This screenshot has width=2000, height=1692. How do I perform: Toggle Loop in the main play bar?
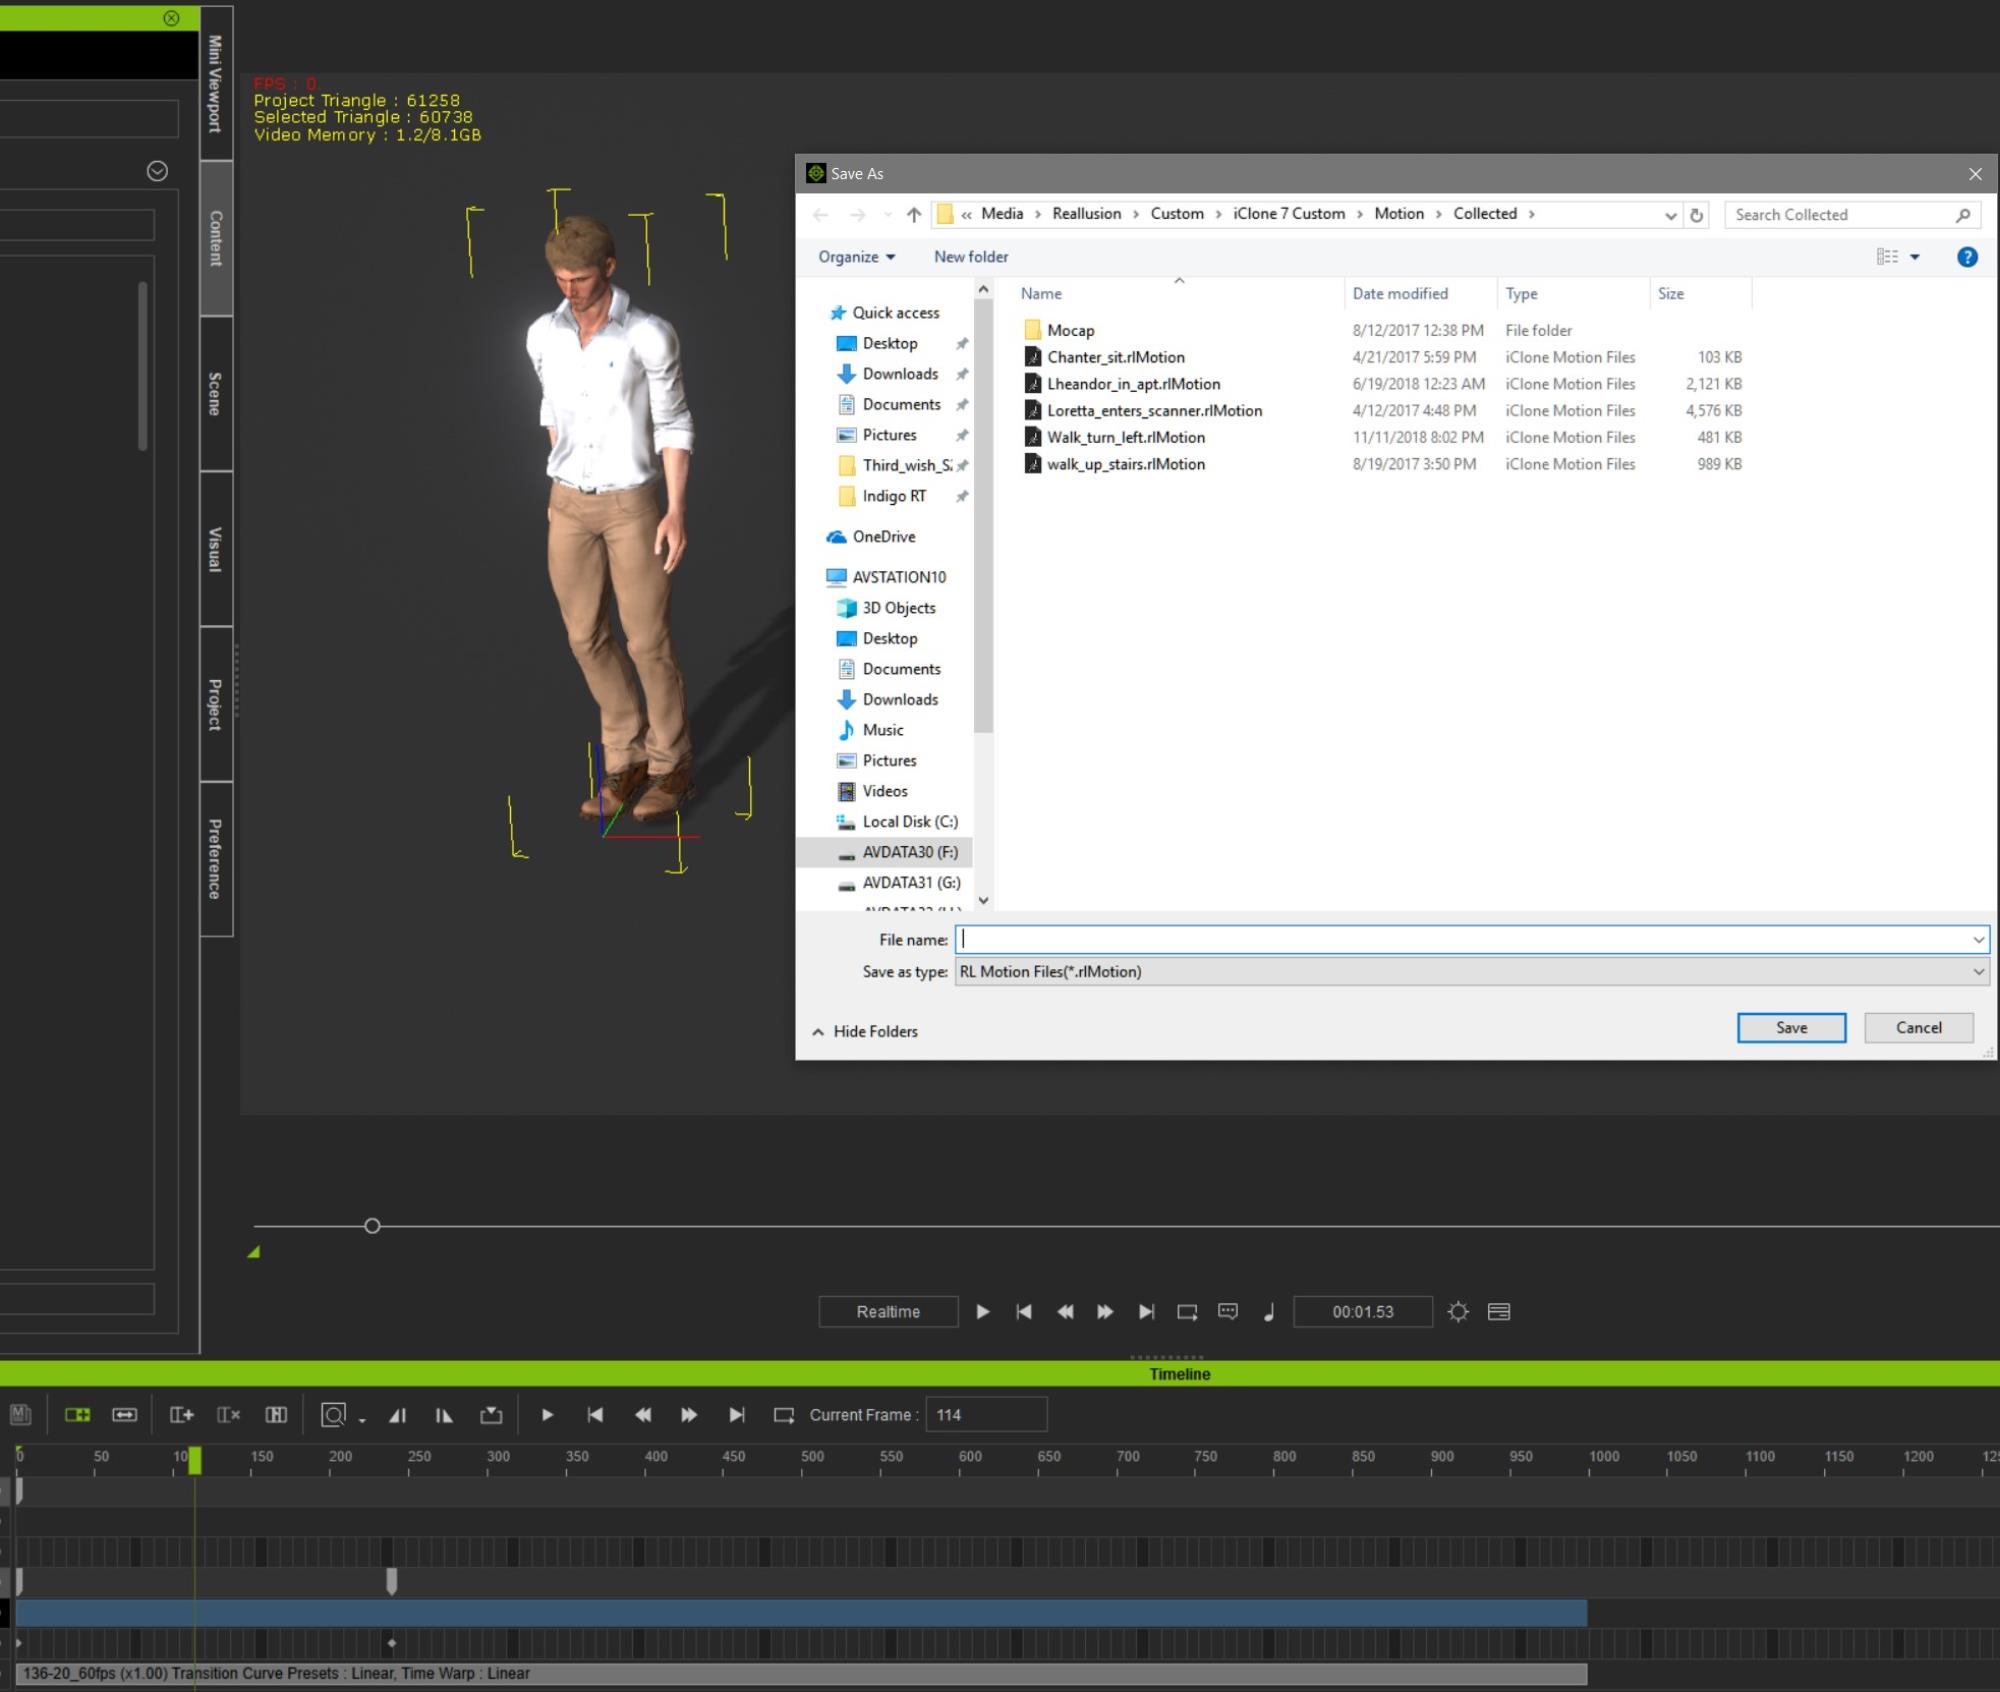(x=1187, y=1312)
